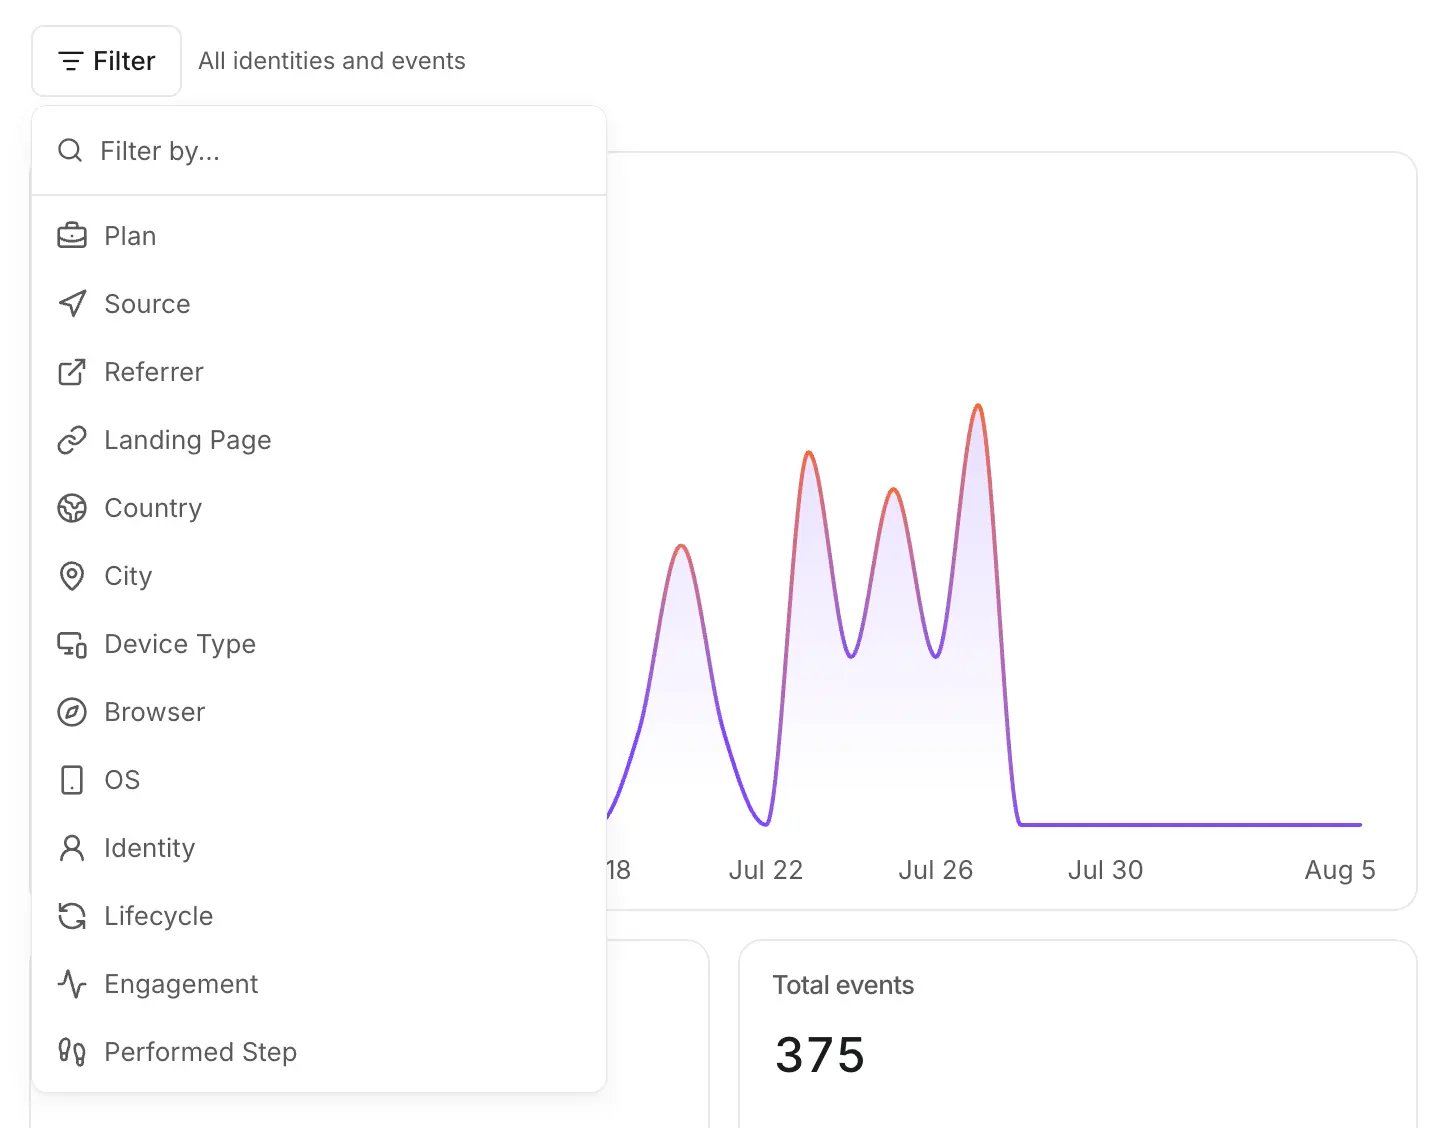This screenshot has width=1445, height=1128.
Task: Select Landing Page in the filter menu
Action: tap(319, 440)
